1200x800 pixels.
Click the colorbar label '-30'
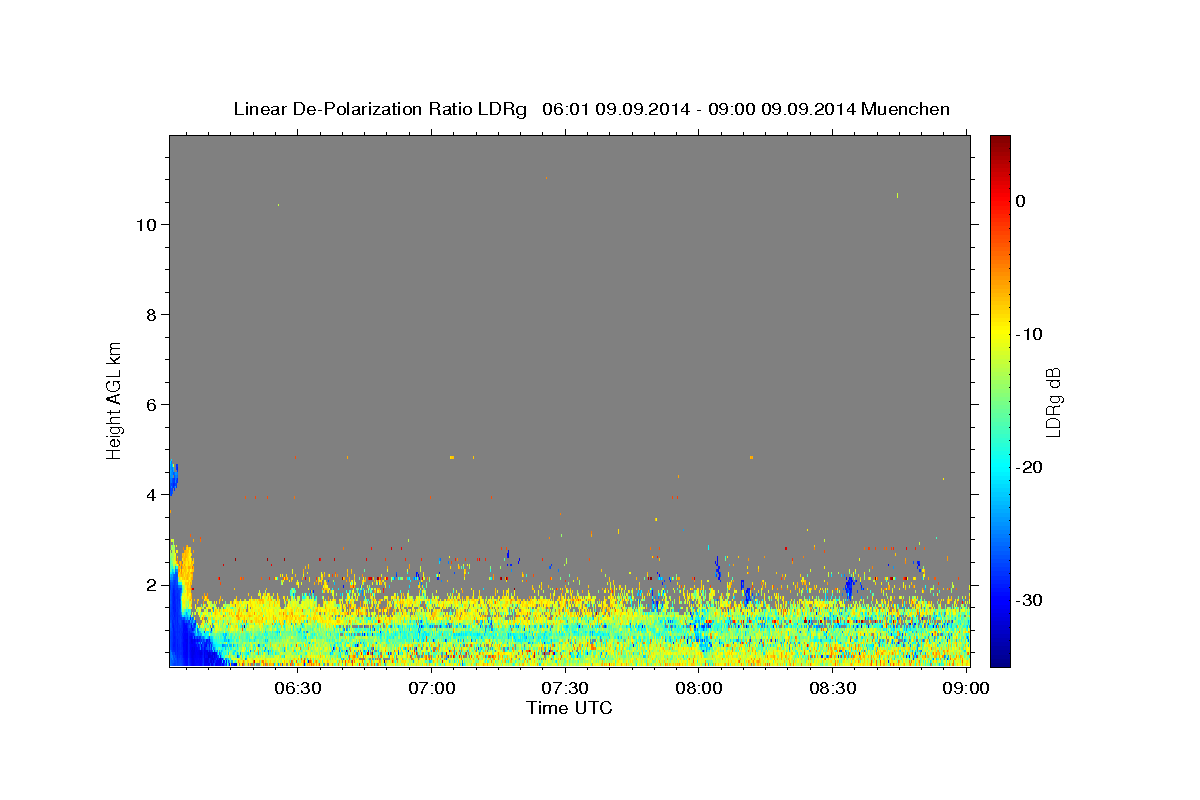[1030, 600]
